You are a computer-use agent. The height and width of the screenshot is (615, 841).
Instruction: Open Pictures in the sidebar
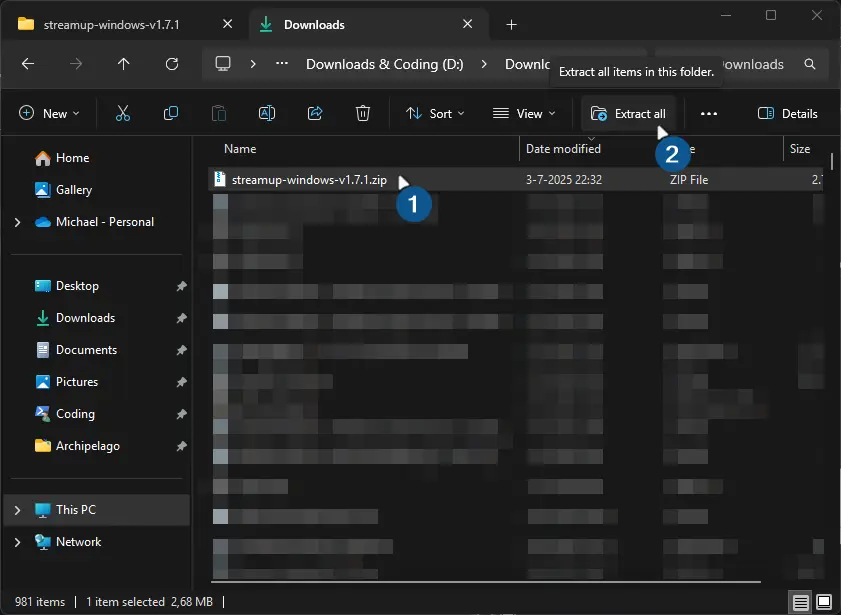77,382
